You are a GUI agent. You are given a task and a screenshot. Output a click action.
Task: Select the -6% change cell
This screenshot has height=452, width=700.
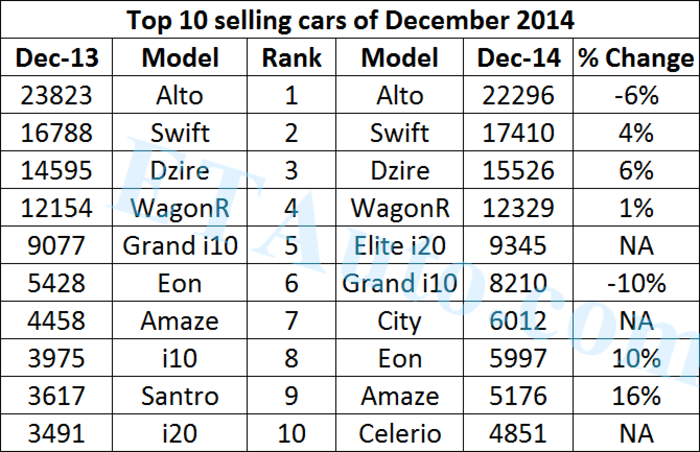pos(635,96)
